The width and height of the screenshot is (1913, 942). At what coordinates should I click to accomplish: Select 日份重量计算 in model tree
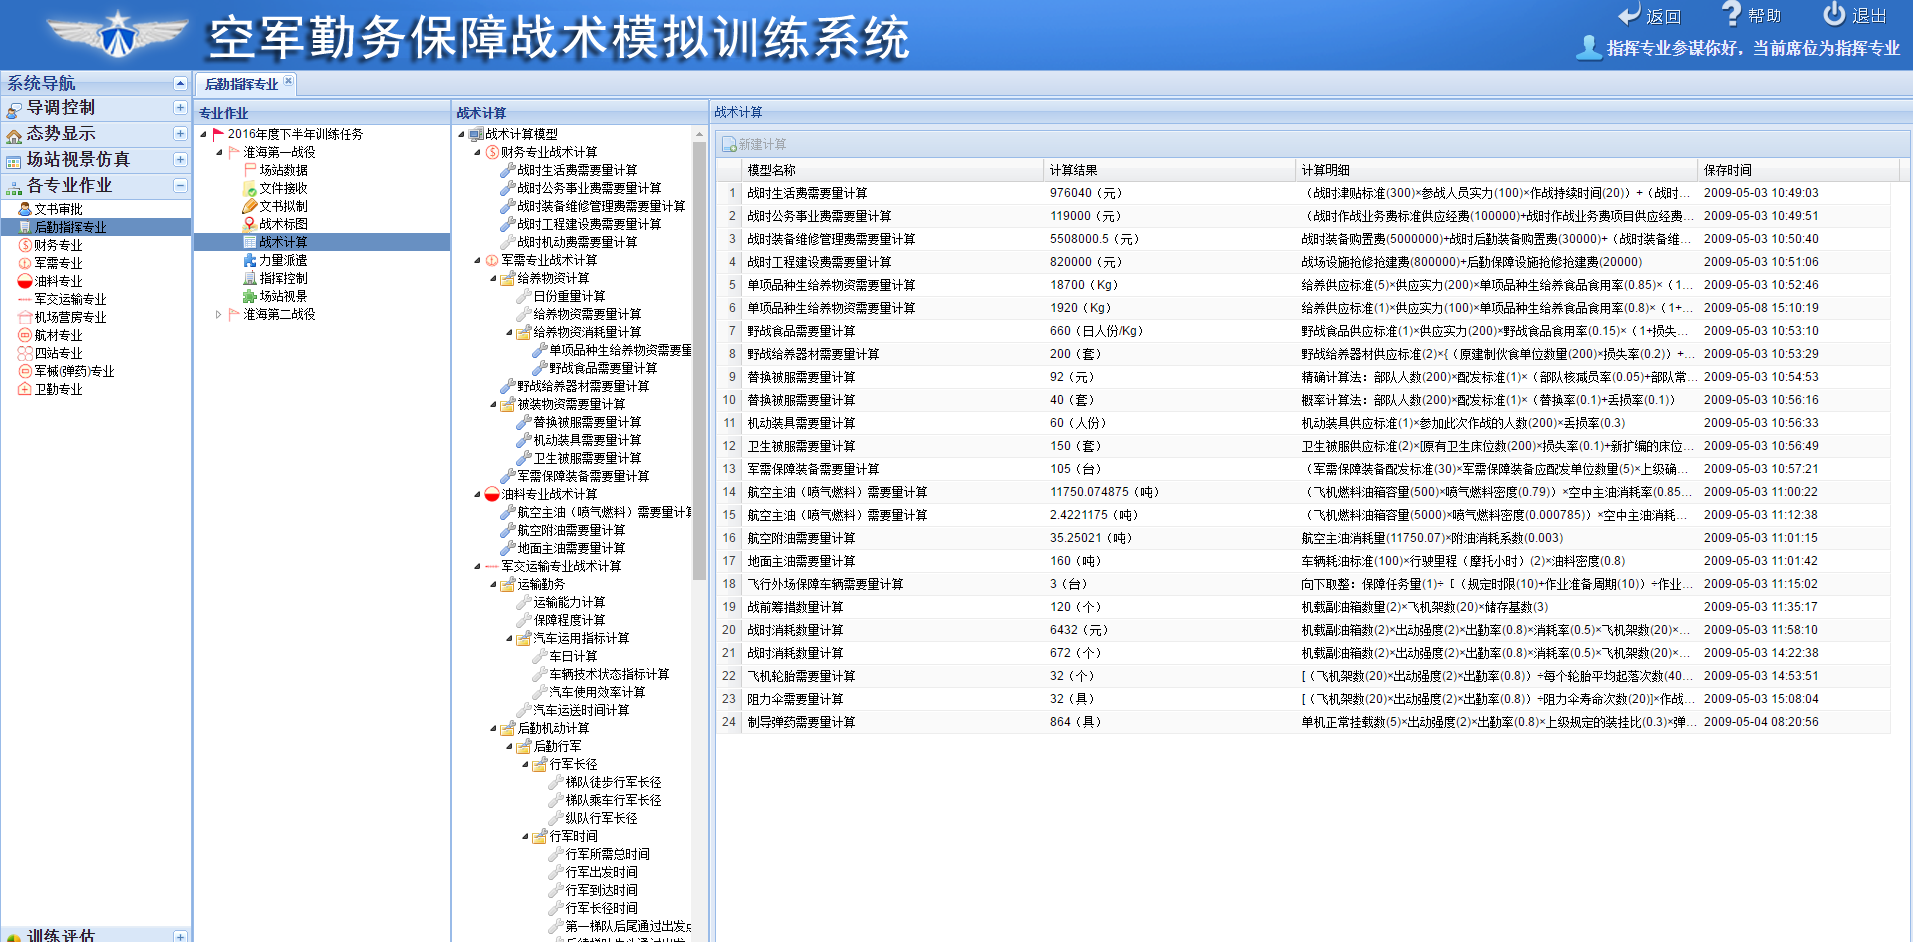(x=569, y=296)
